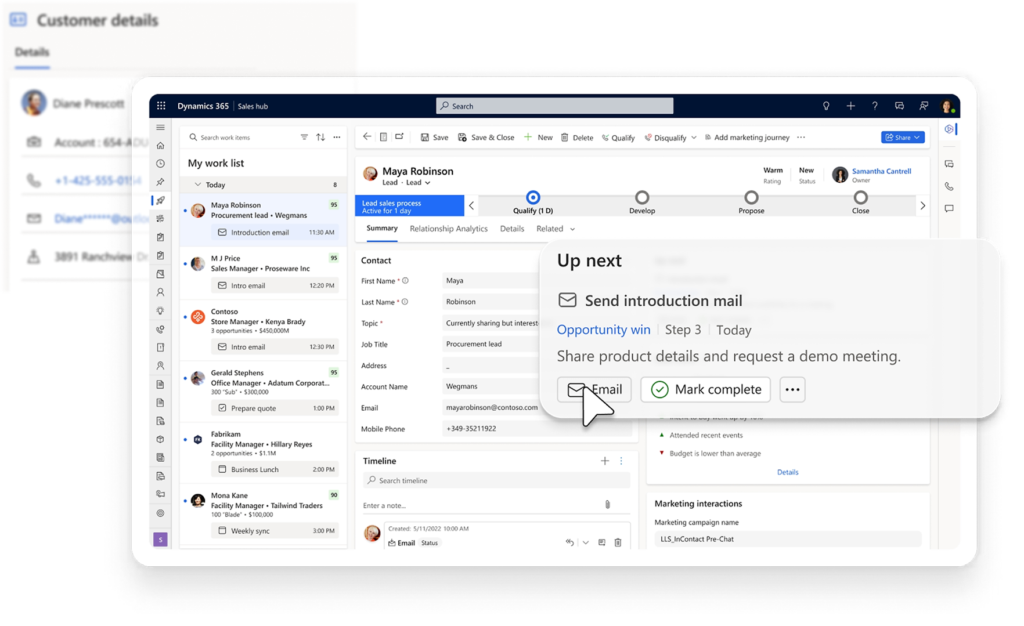This screenshot has width=1024, height=626.
Task: Click the sort arrows in work list
Action: click(320, 137)
